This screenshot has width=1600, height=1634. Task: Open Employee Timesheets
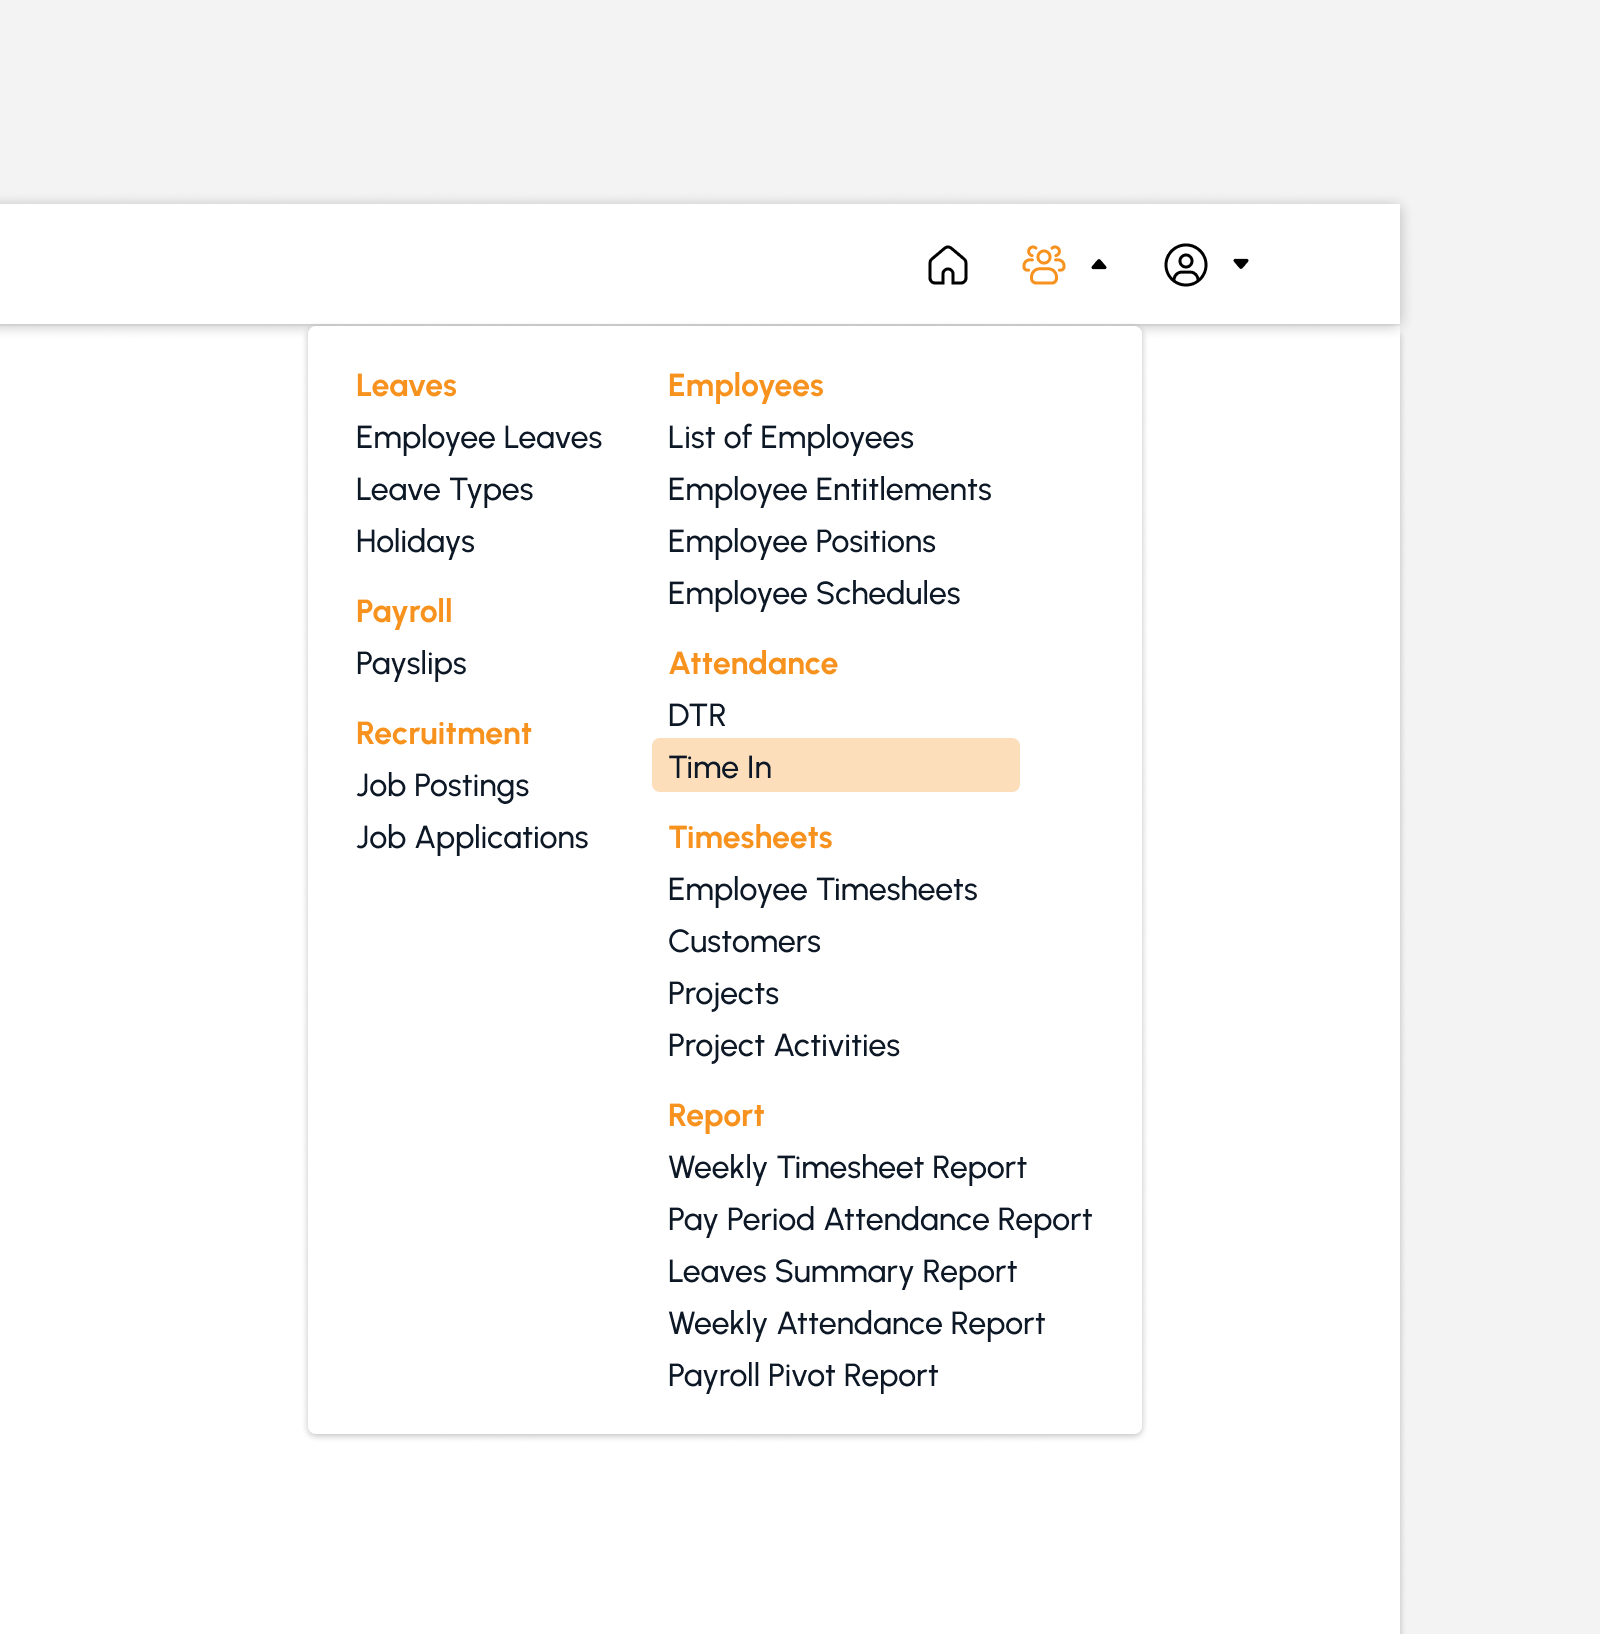822,890
